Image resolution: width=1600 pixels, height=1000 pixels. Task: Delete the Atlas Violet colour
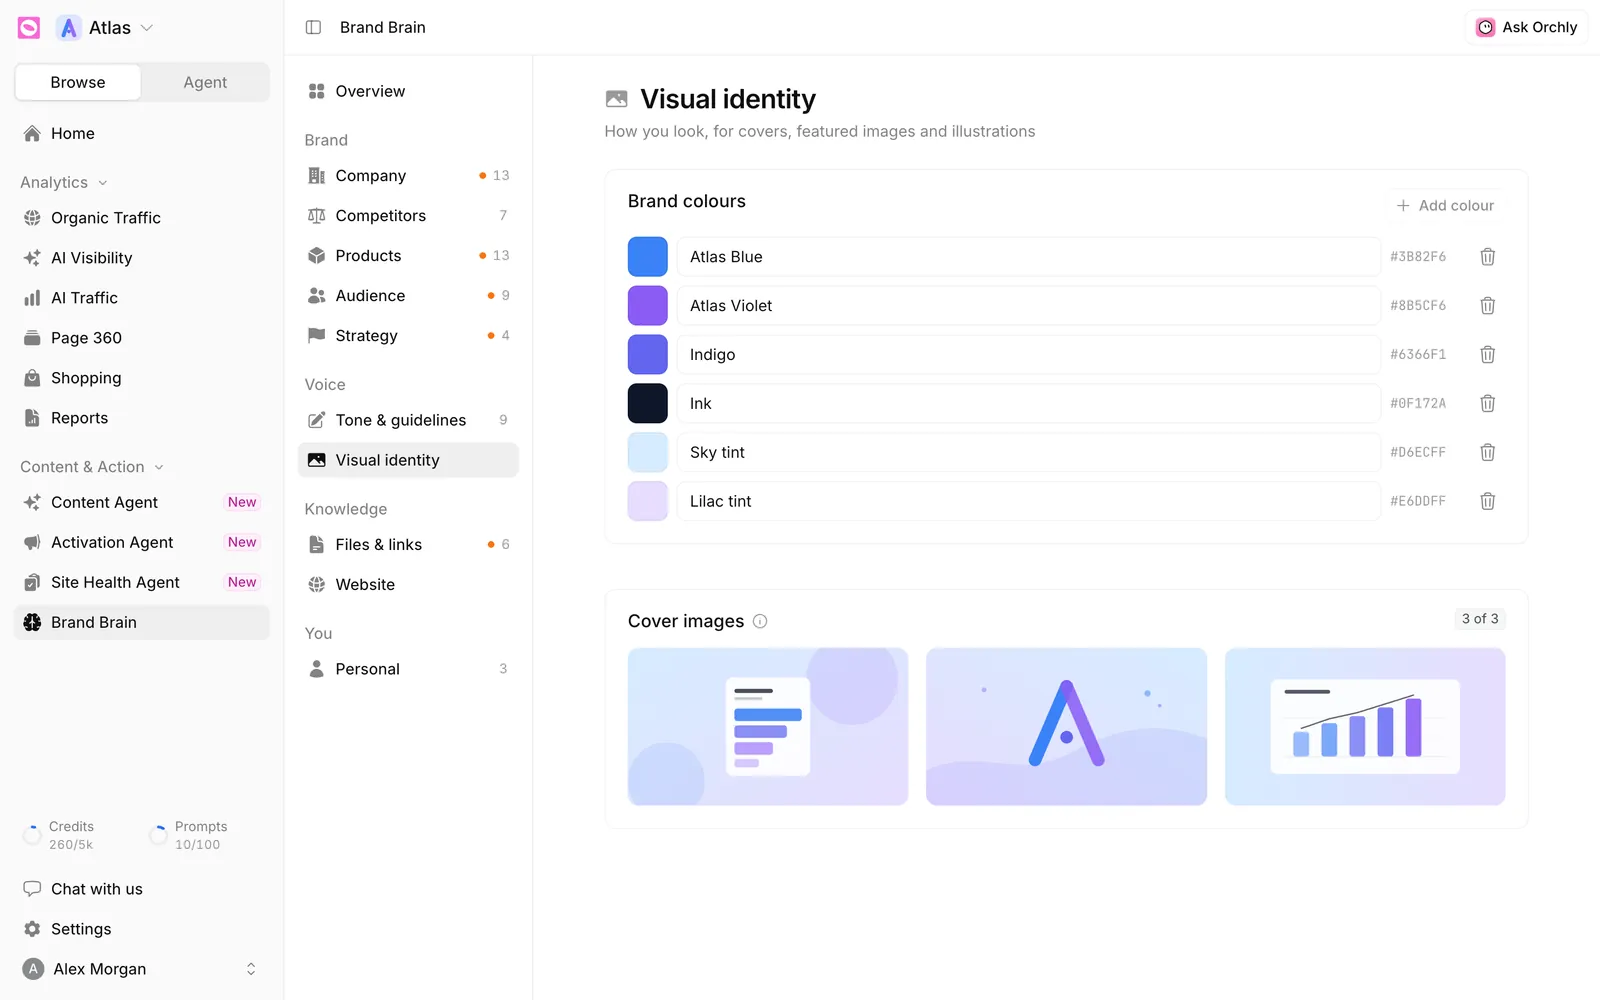pos(1488,306)
